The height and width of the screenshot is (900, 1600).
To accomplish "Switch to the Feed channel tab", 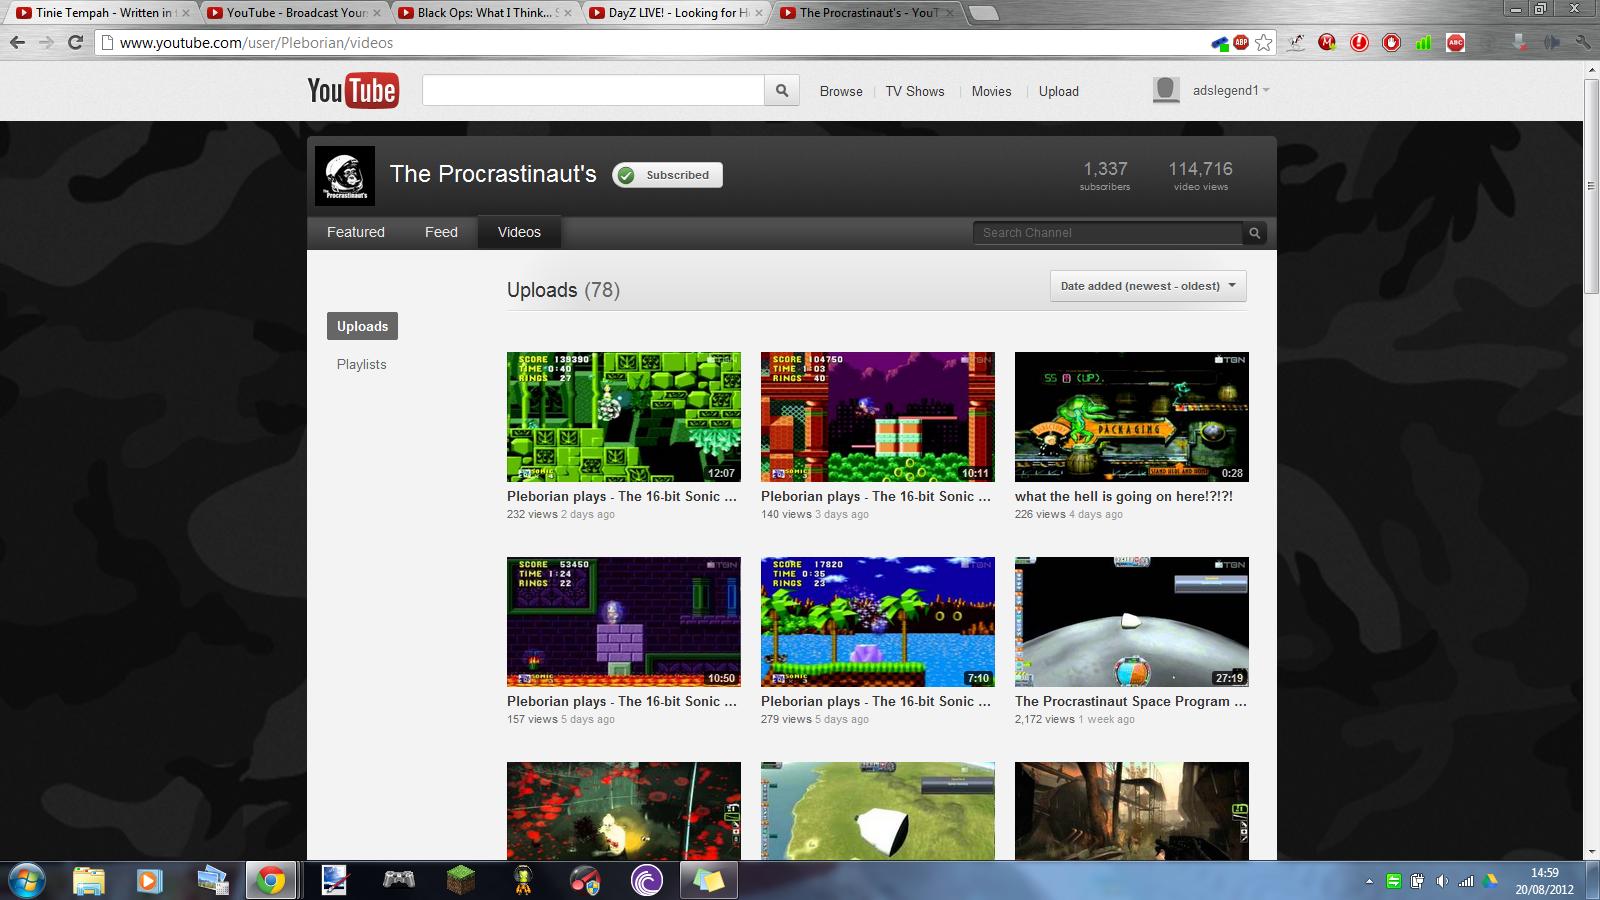I will pos(441,232).
